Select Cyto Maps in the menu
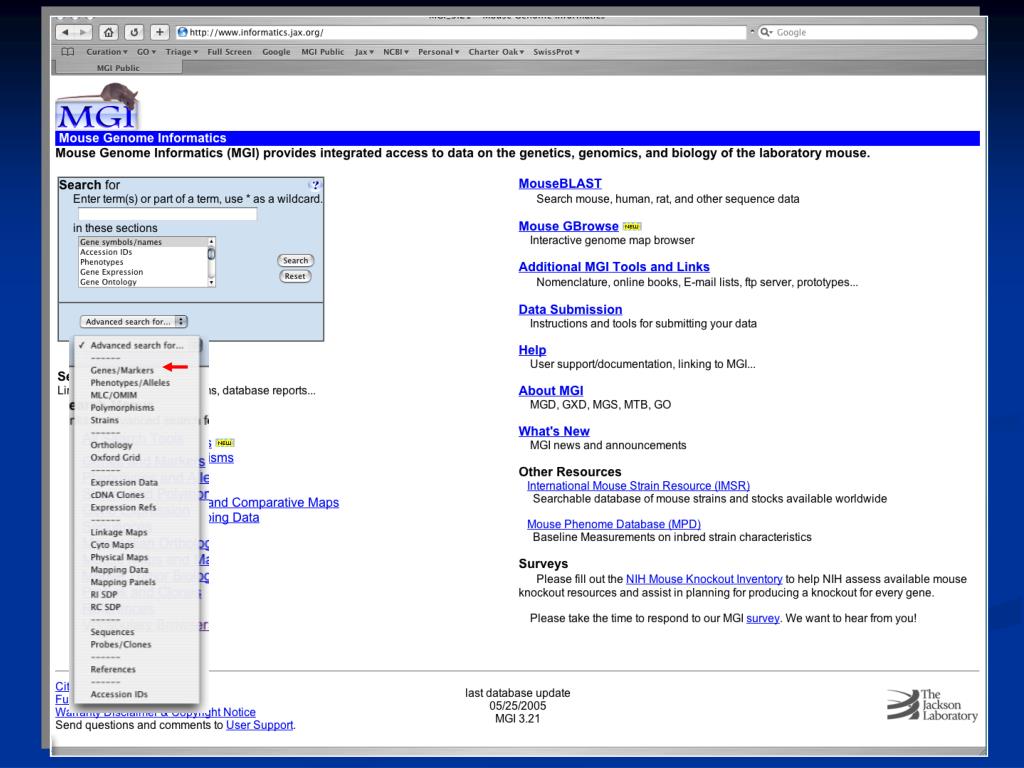The height and width of the screenshot is (768, 1024). coord(112,545)
